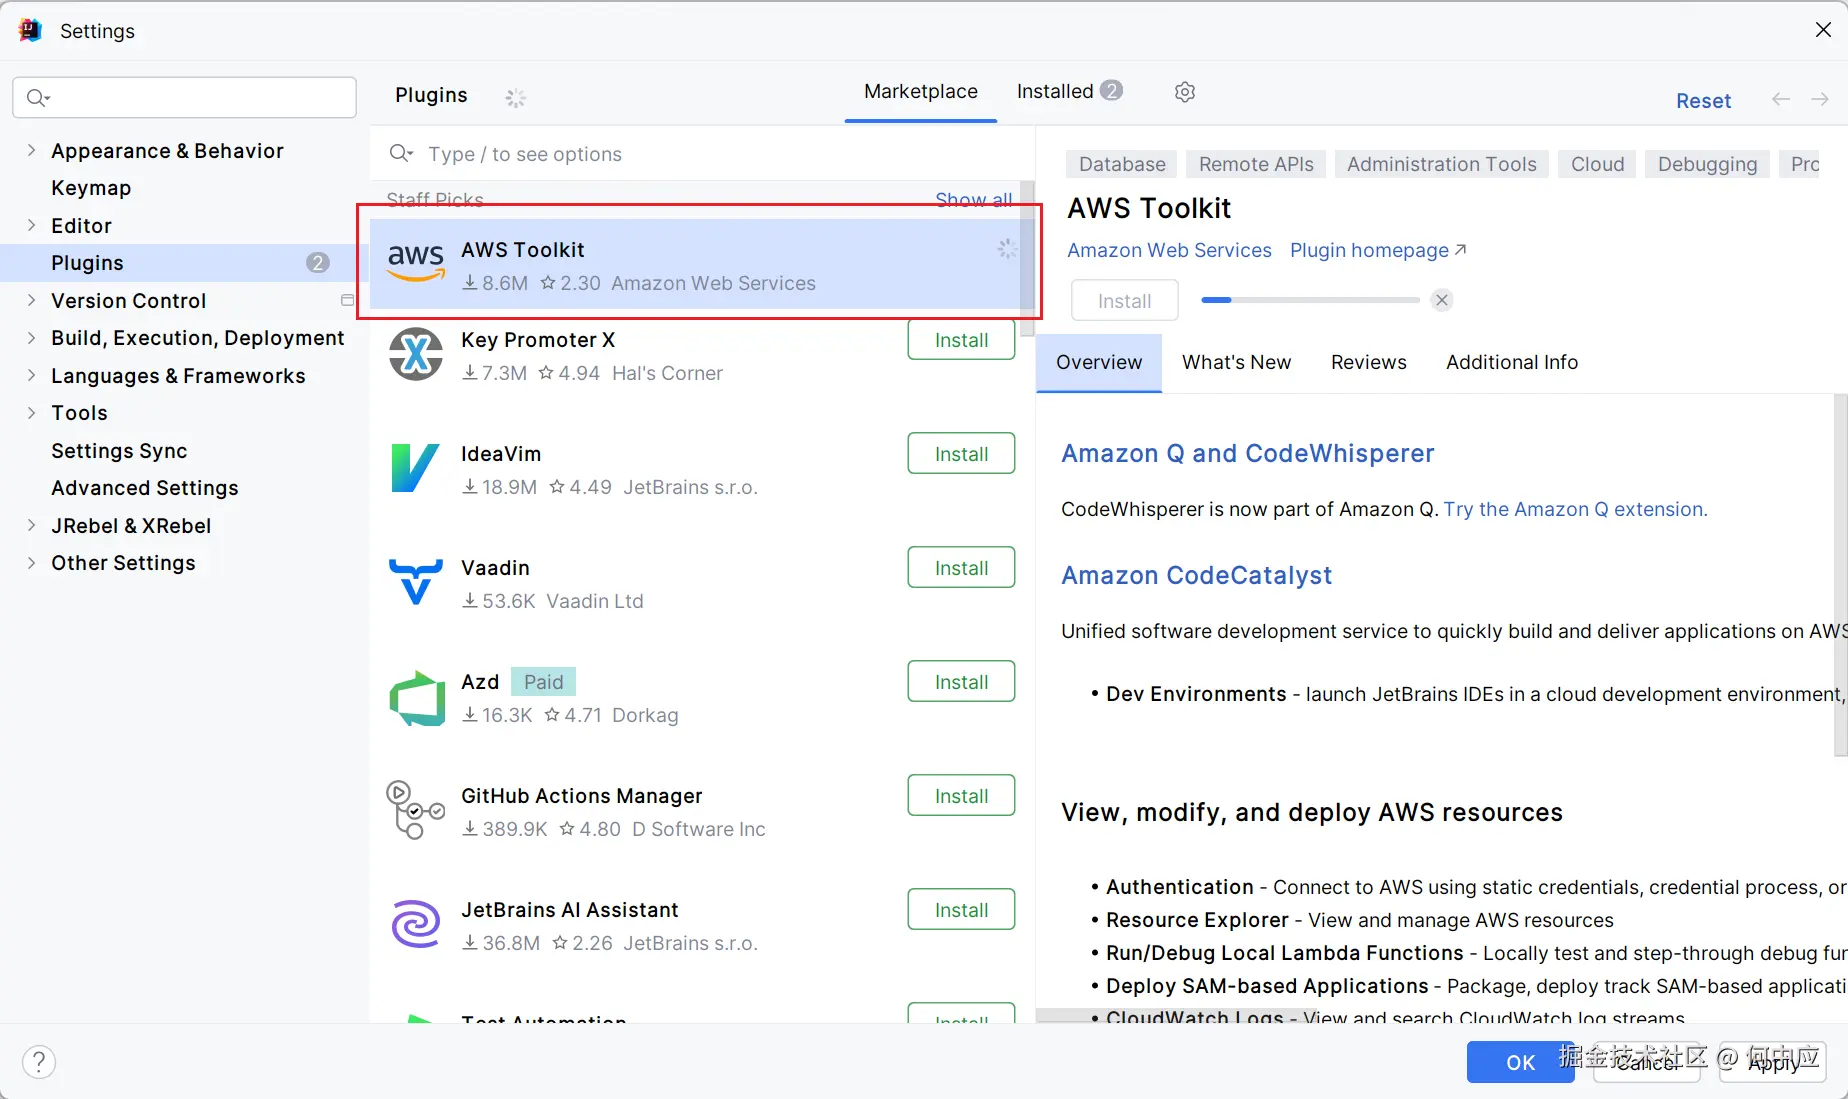
Task: Click the Azd plugin icon
Action: 416,697
